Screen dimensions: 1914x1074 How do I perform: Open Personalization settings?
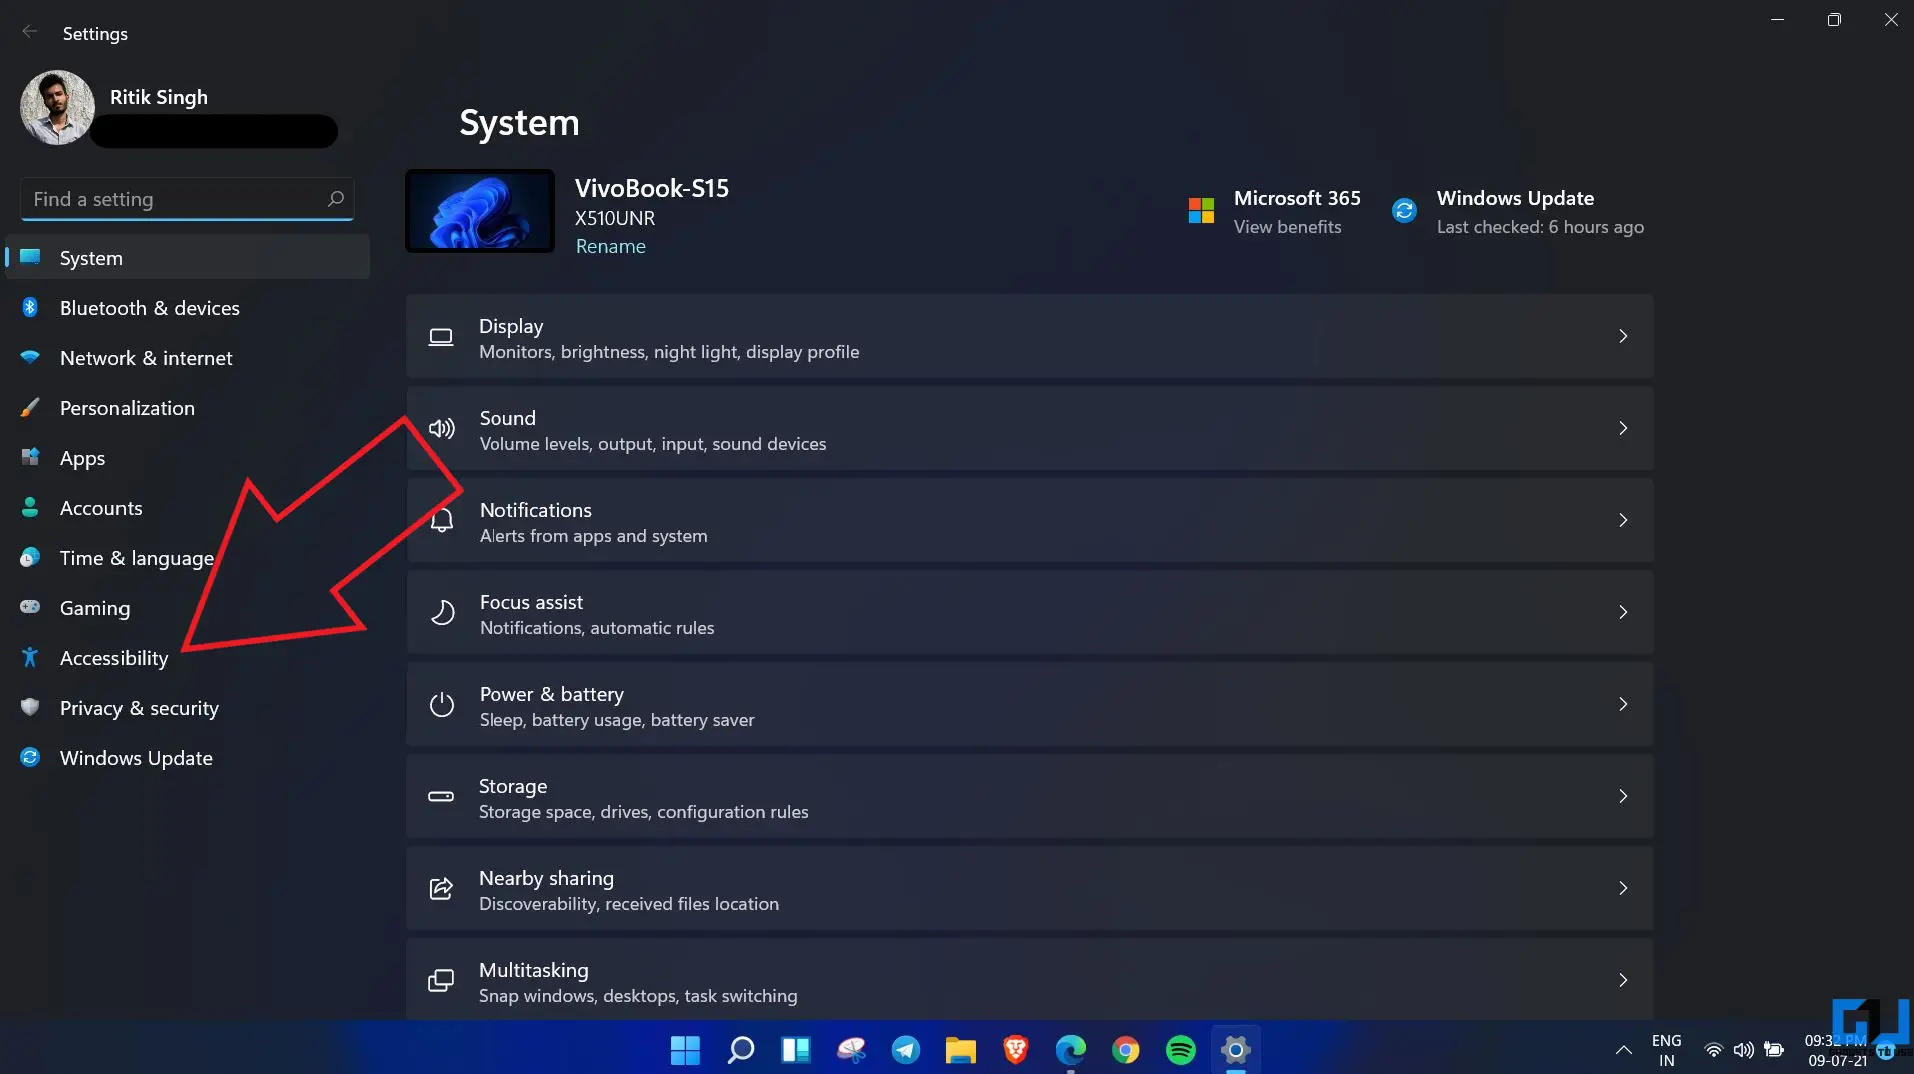pyautogui.click(x=188, y=408)
